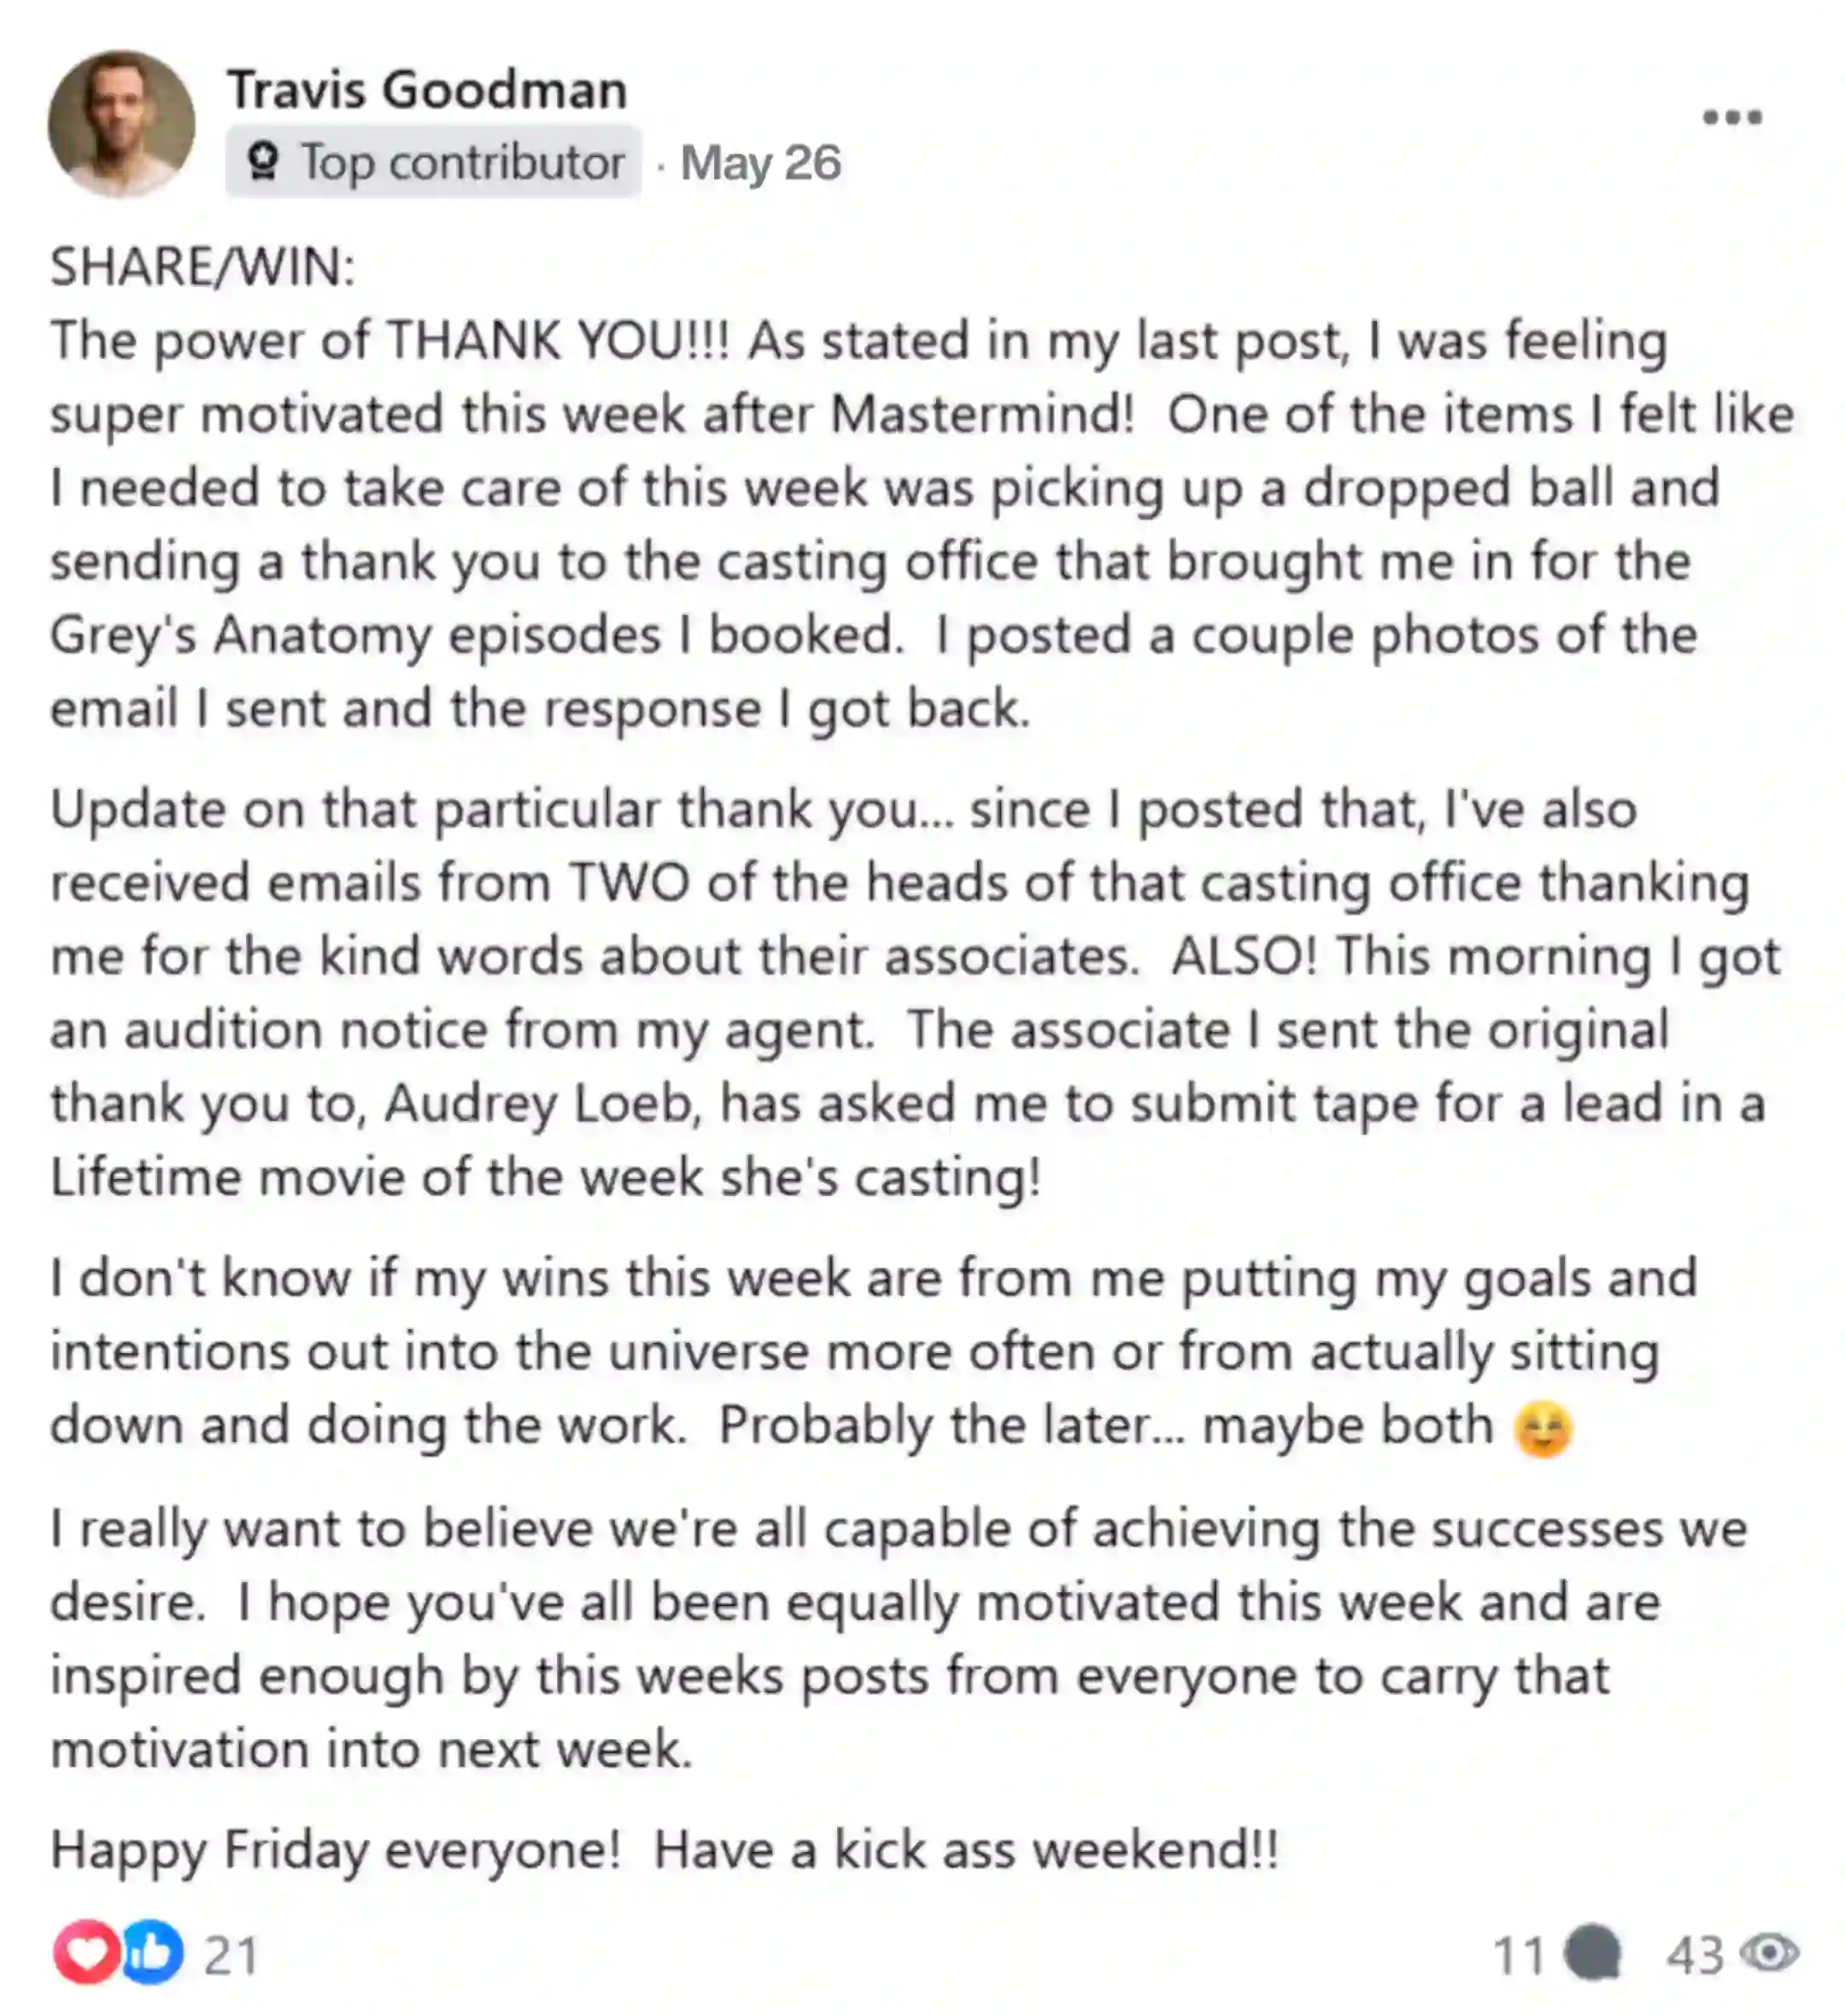
Task: Click the 'Update on that particular' paragraph
Action: 915,993
